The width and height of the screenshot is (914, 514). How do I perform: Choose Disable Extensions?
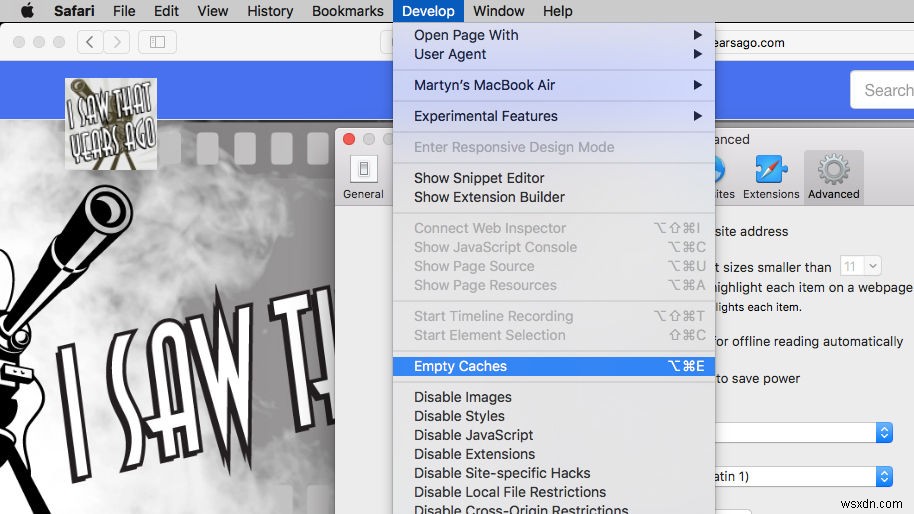coord(554,454)
